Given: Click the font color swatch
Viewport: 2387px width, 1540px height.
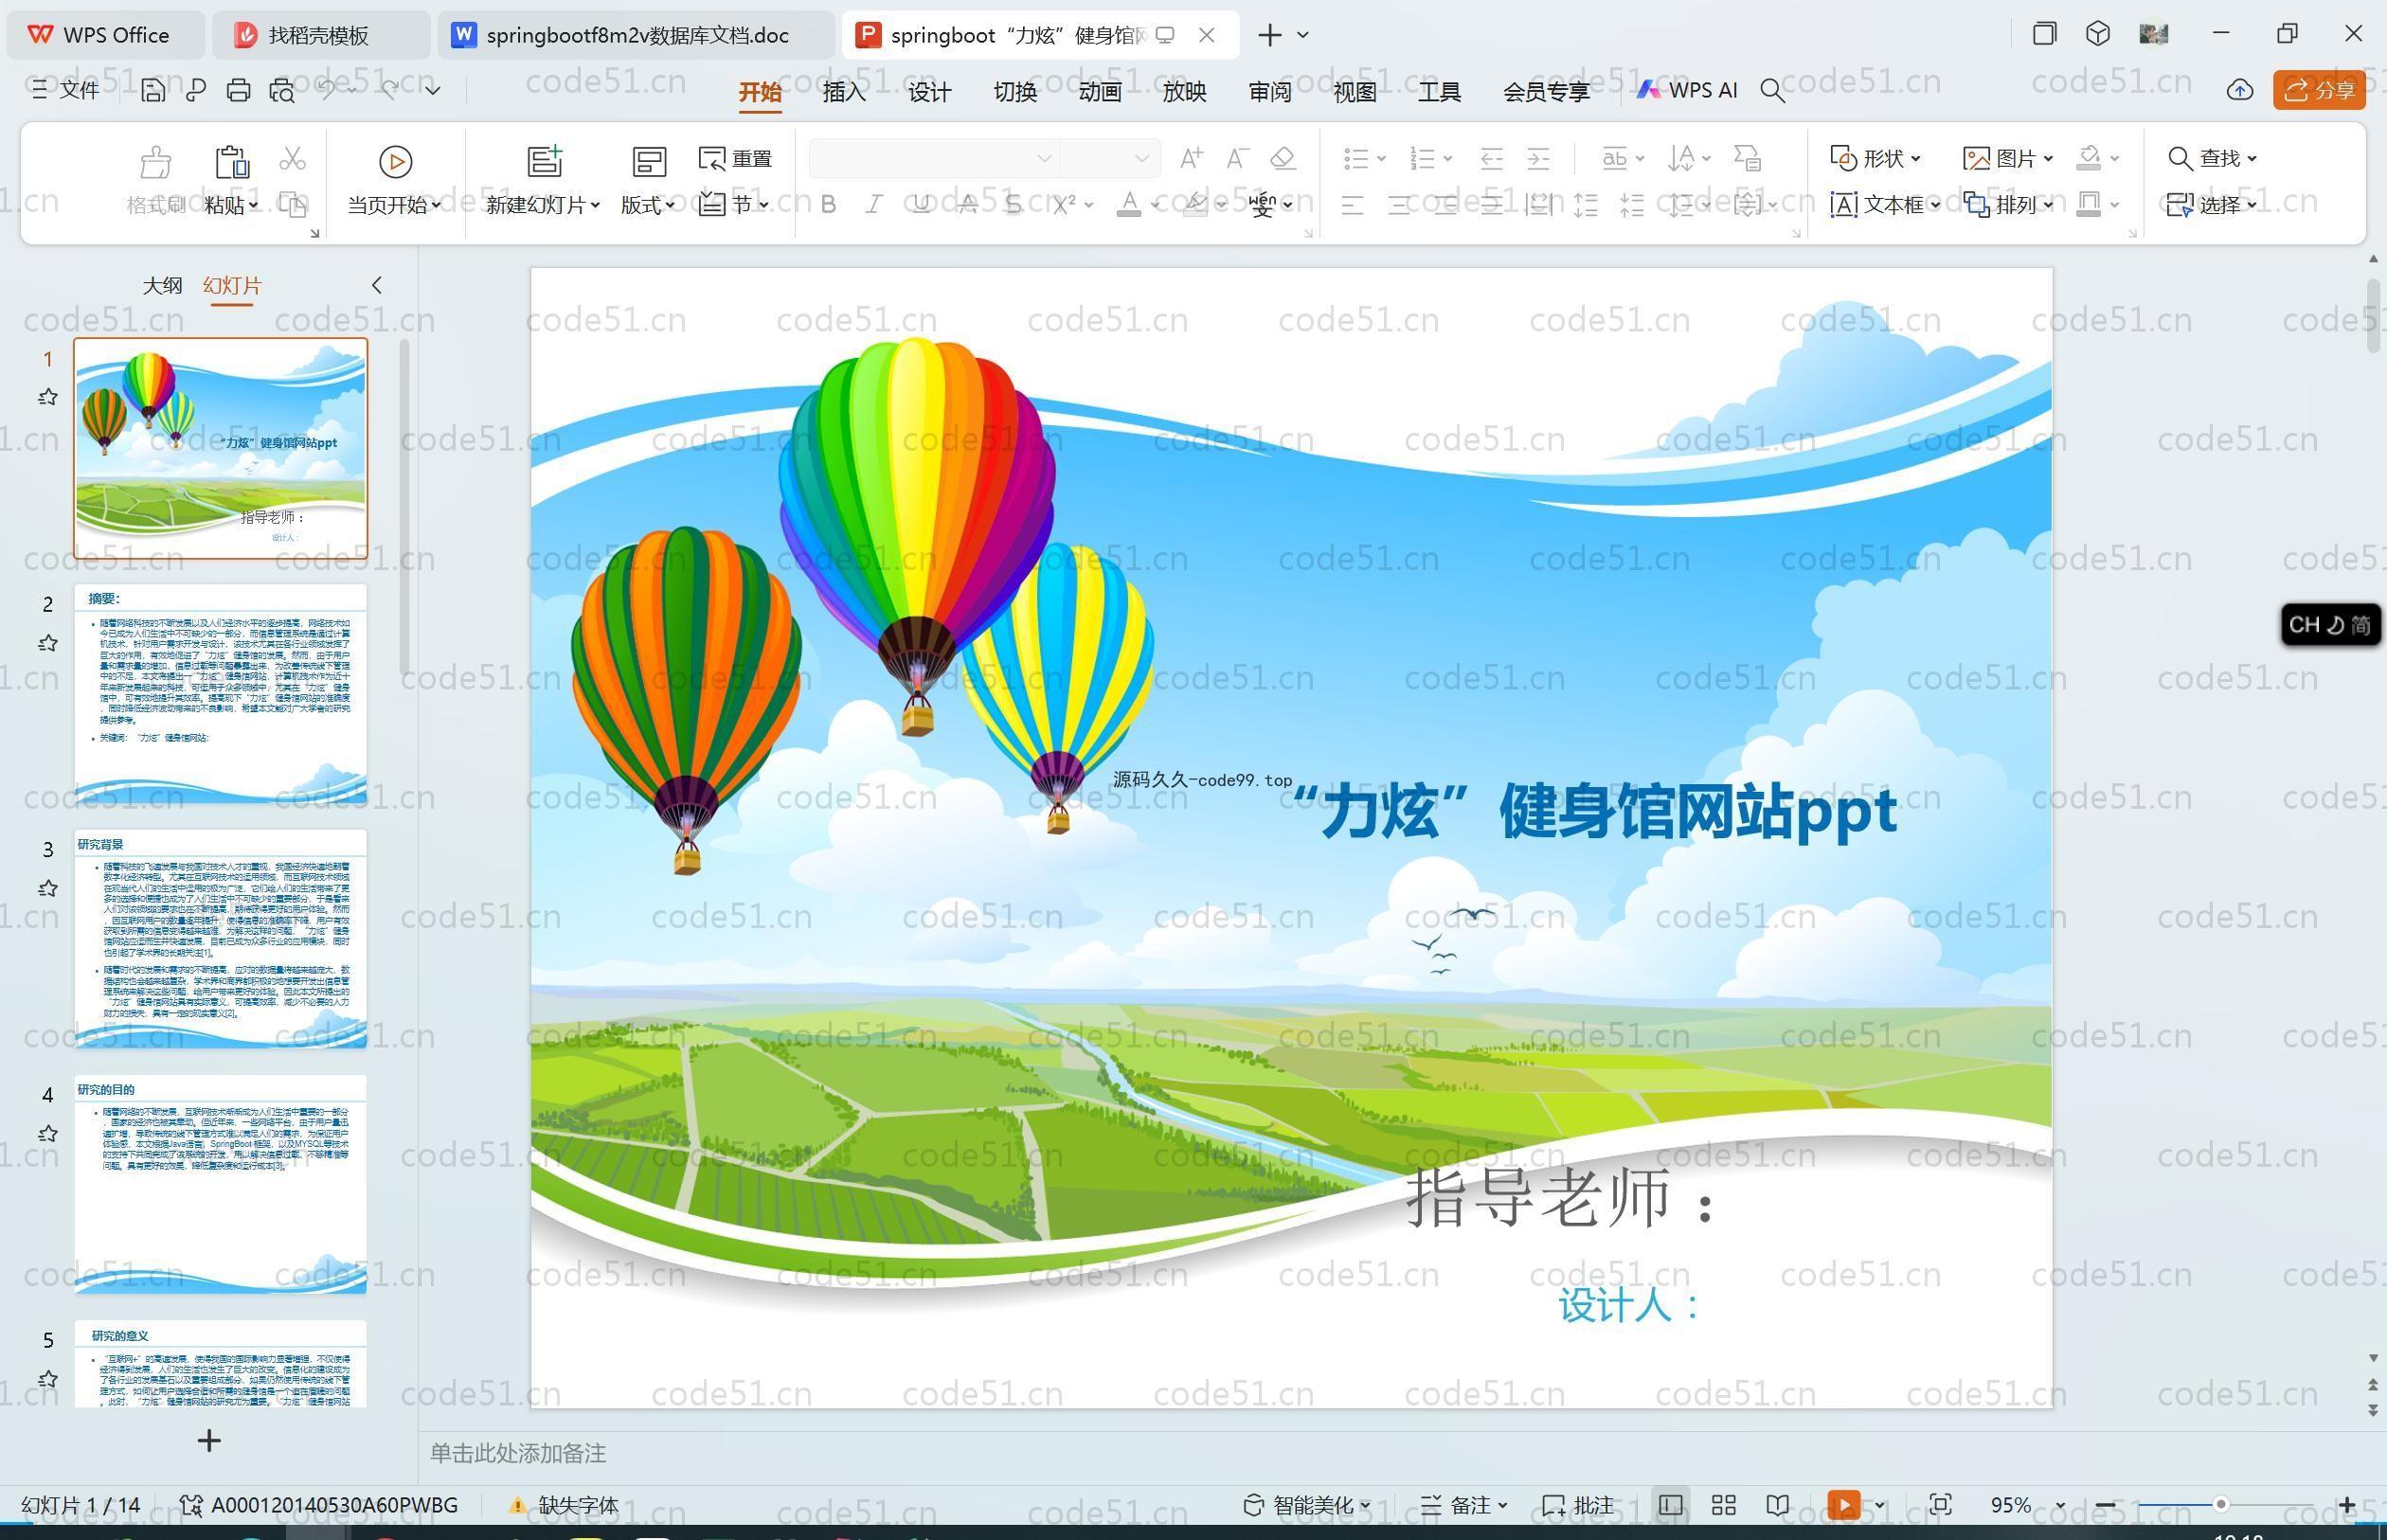Looking at the screenshot, I should point(1129,205).
